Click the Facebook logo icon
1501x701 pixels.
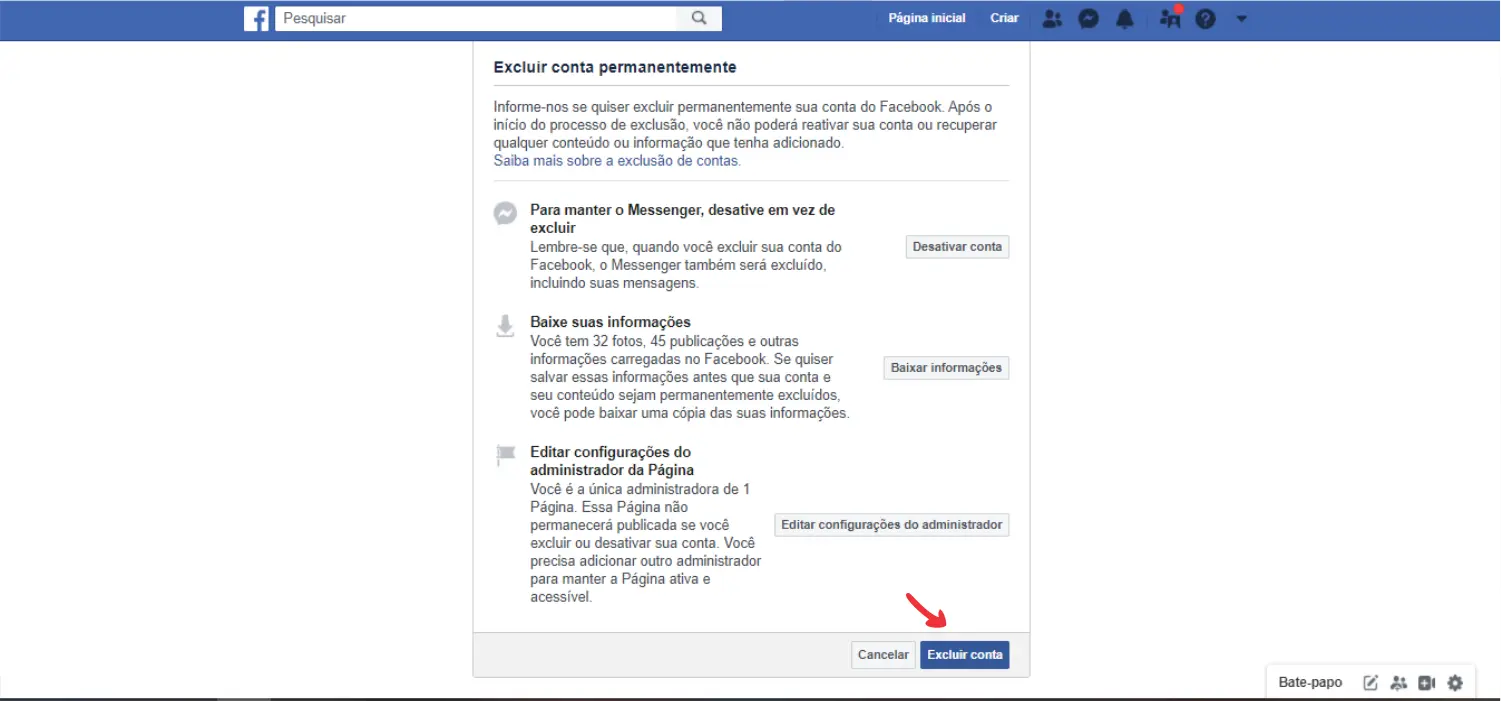(256, 18)
